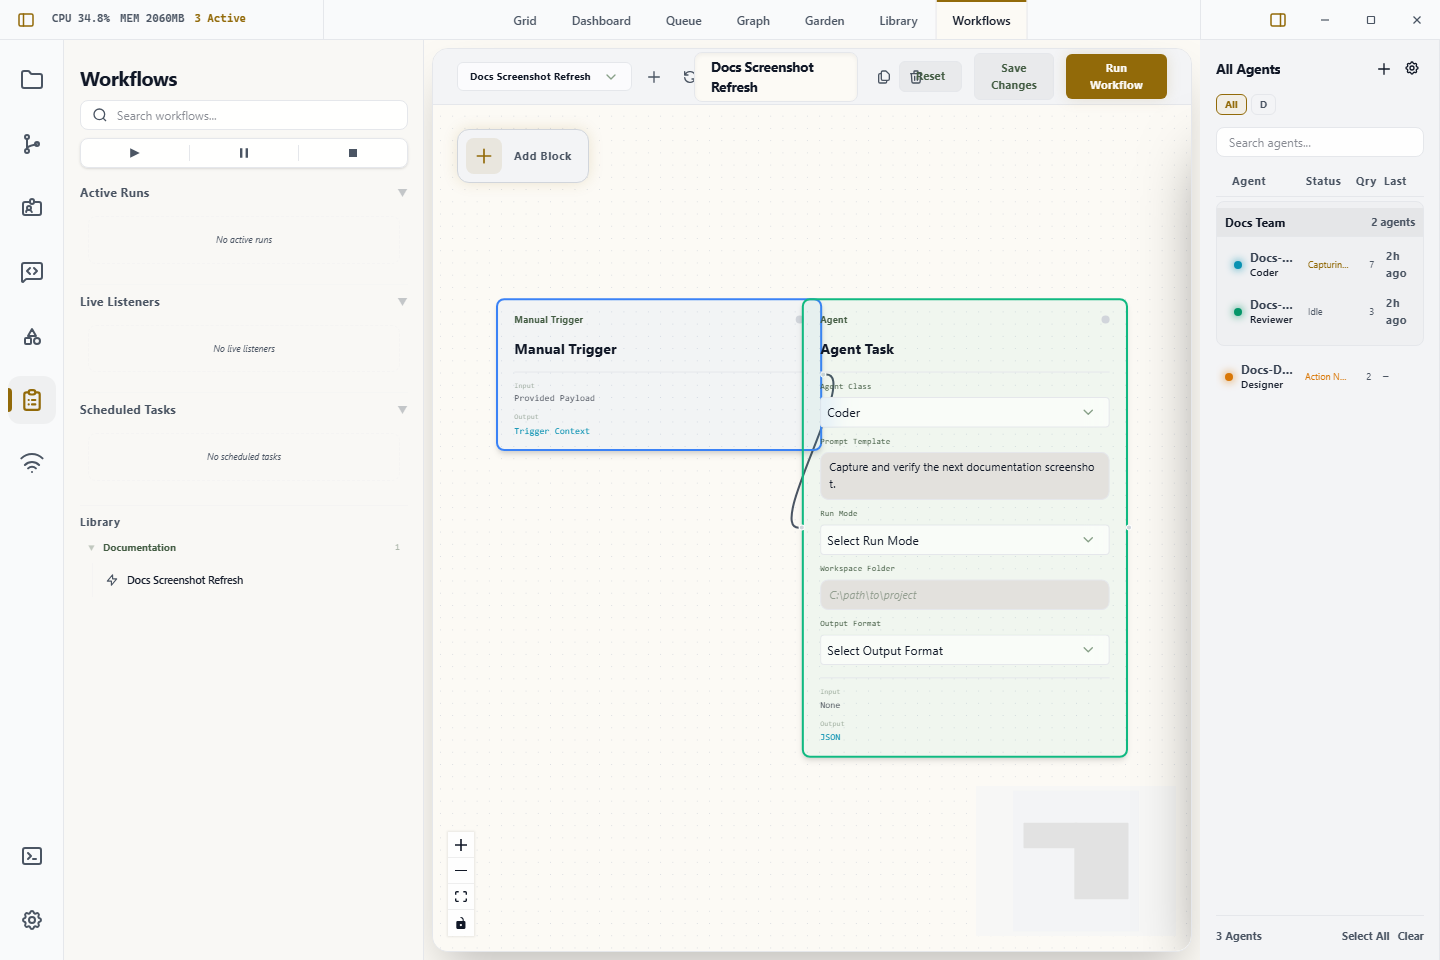1440x960 pixels.
Task: Switch to the Graph tab
Action: pos(753,21)
